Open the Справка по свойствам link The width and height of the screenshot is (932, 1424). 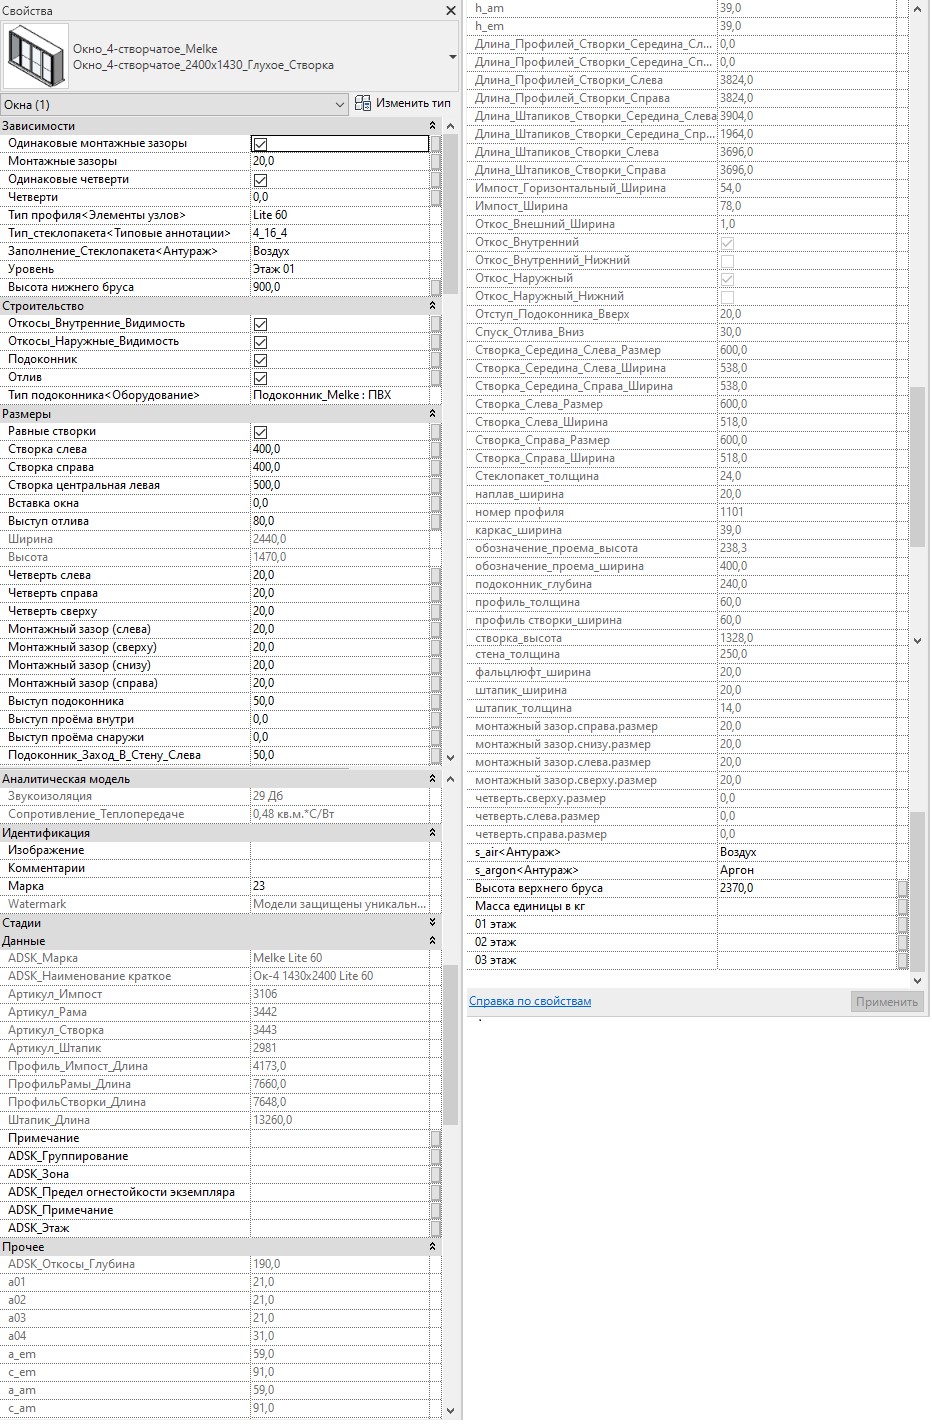pos(530,1001)
